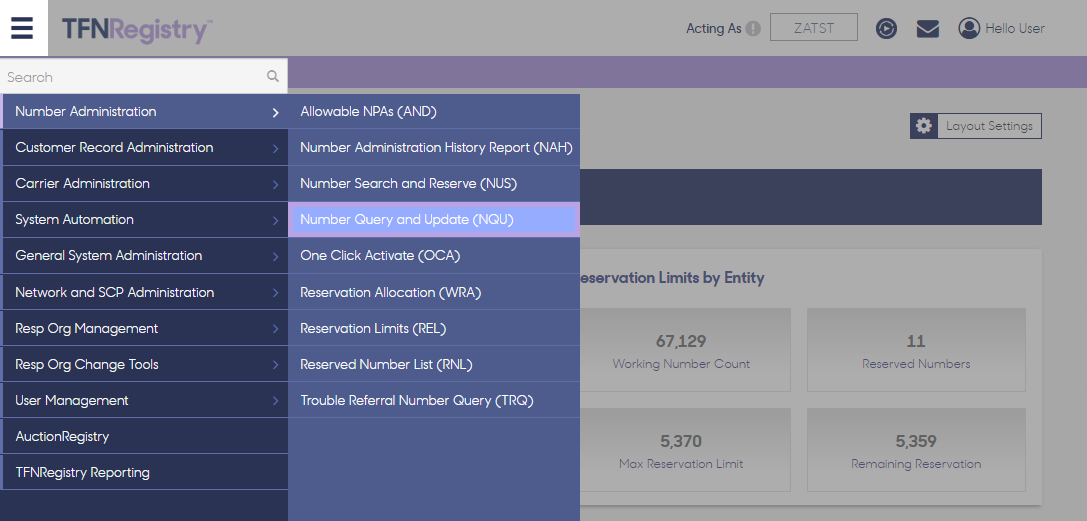
Task: Select General System Administration menu item
Action: 145,256
